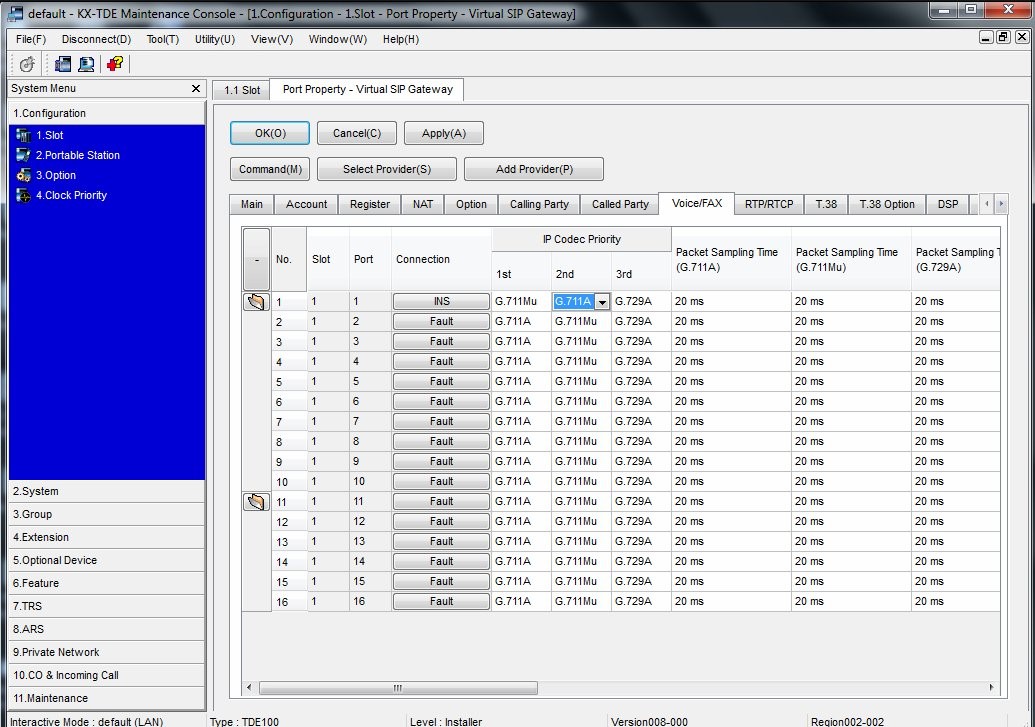Click the INS connection button for port 1

pos(442,302)
